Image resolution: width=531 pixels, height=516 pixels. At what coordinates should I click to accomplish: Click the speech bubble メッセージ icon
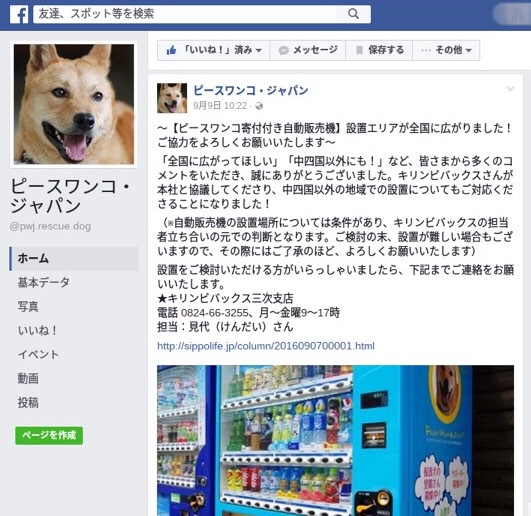(283, 50)
